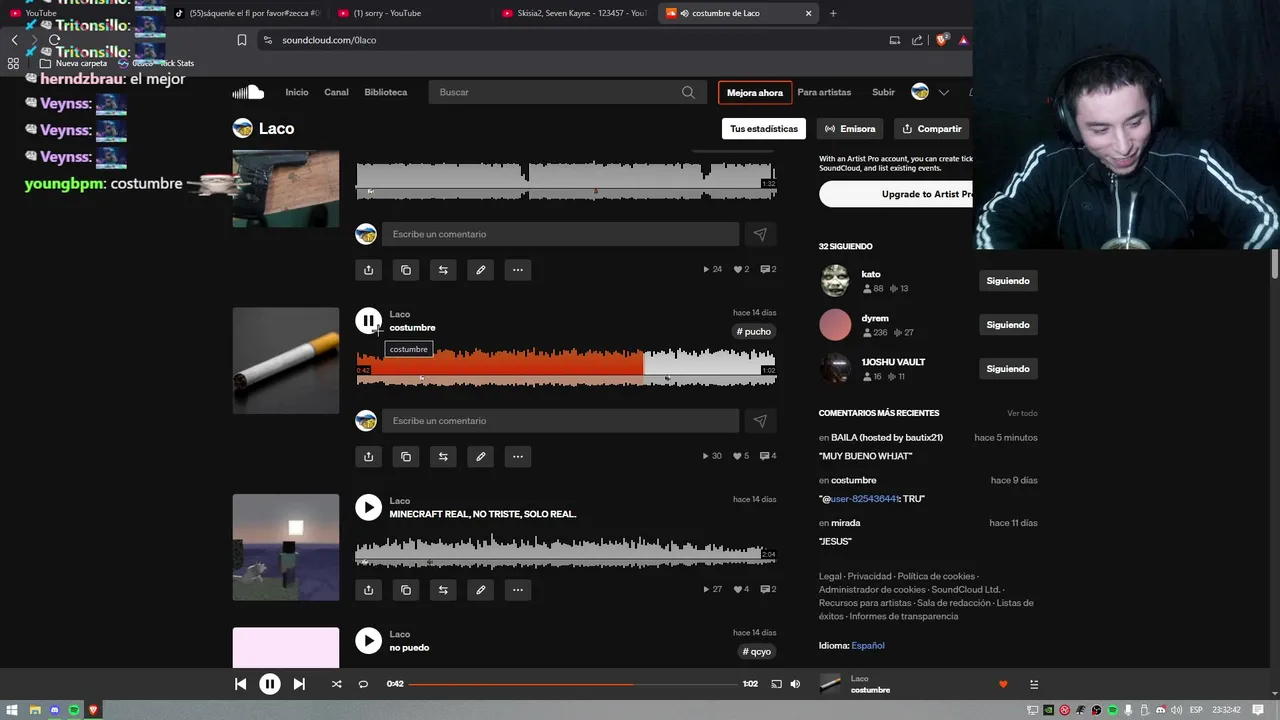Mute the volume in the player bar
1280x720 pixels.
tap(795, 684)
